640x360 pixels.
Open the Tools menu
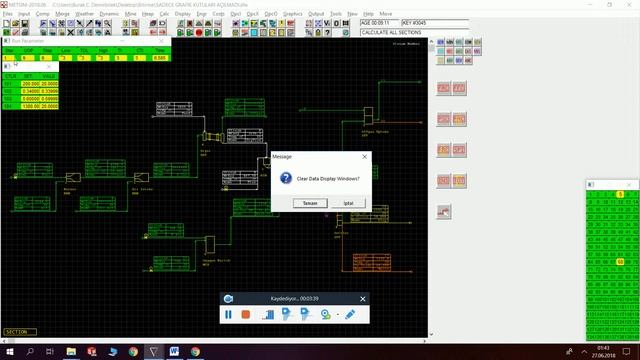coord(336,13)
